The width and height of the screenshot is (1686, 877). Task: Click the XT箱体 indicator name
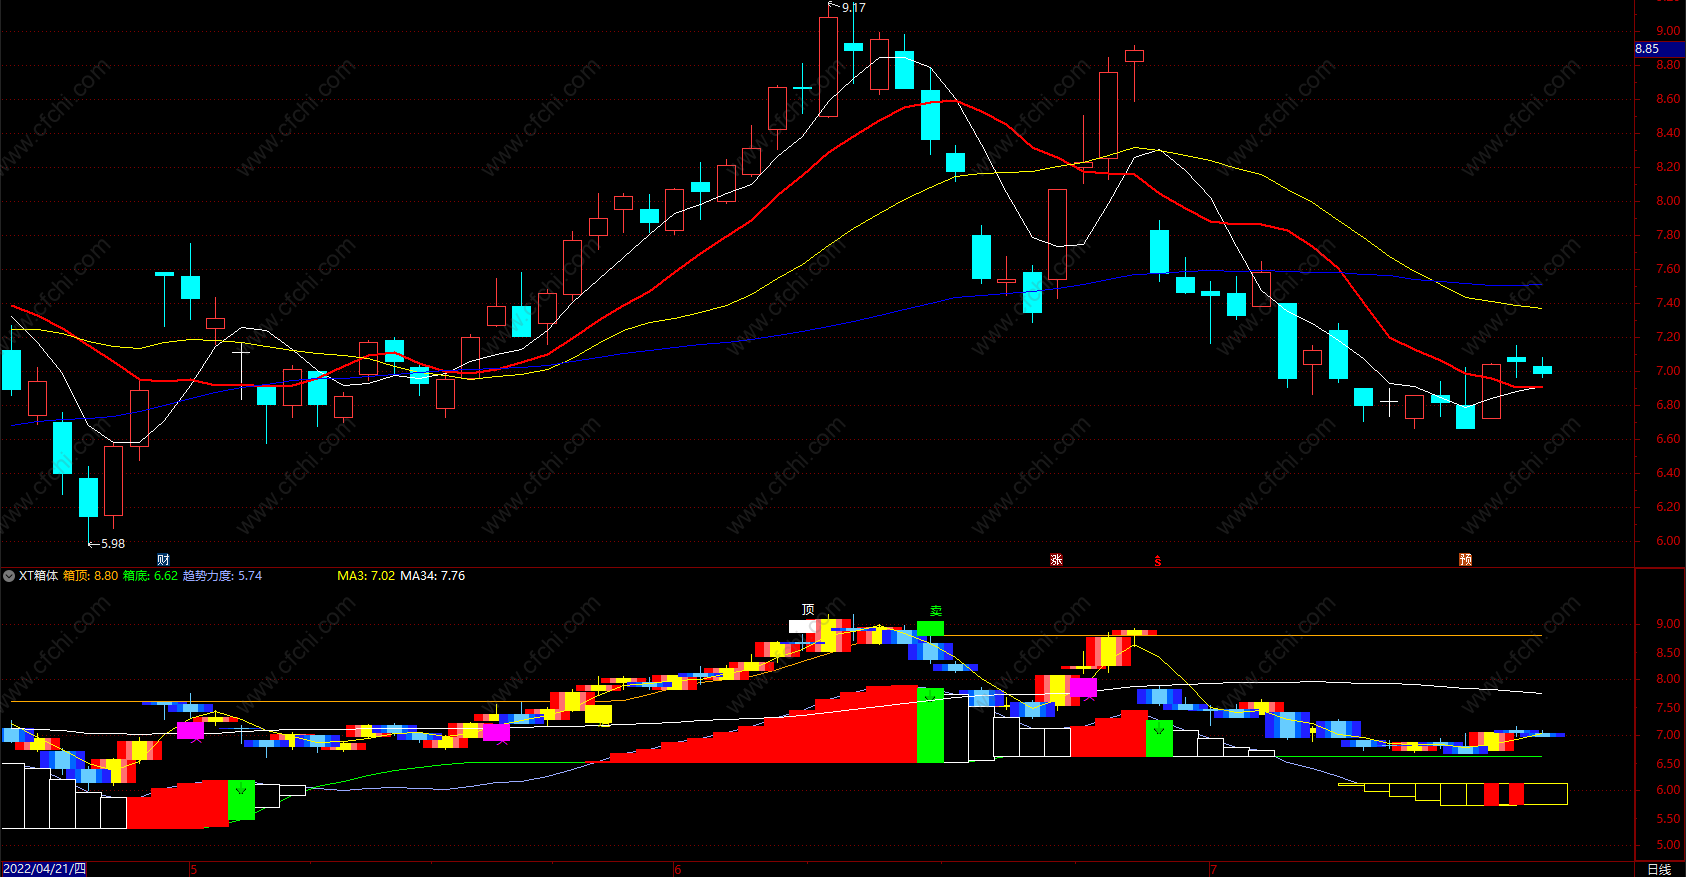pyautogui.click(x=39, y=576)
